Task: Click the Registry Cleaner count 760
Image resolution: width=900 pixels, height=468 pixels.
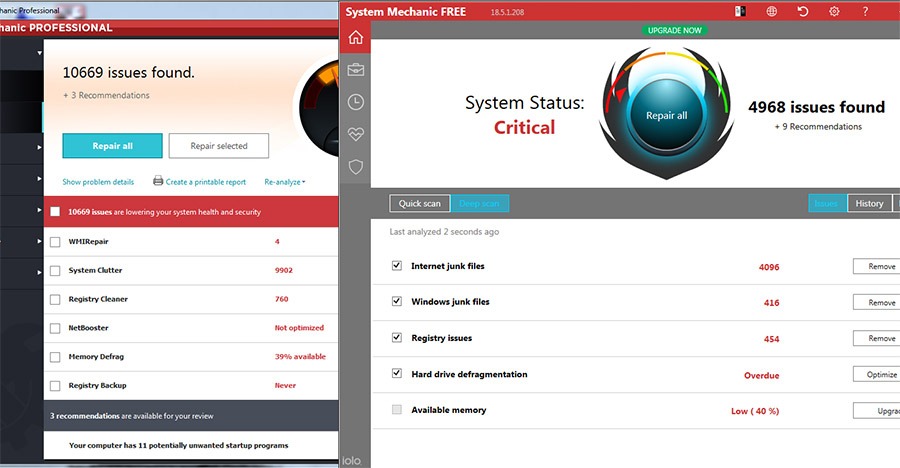Action: [x=281, y=299]
